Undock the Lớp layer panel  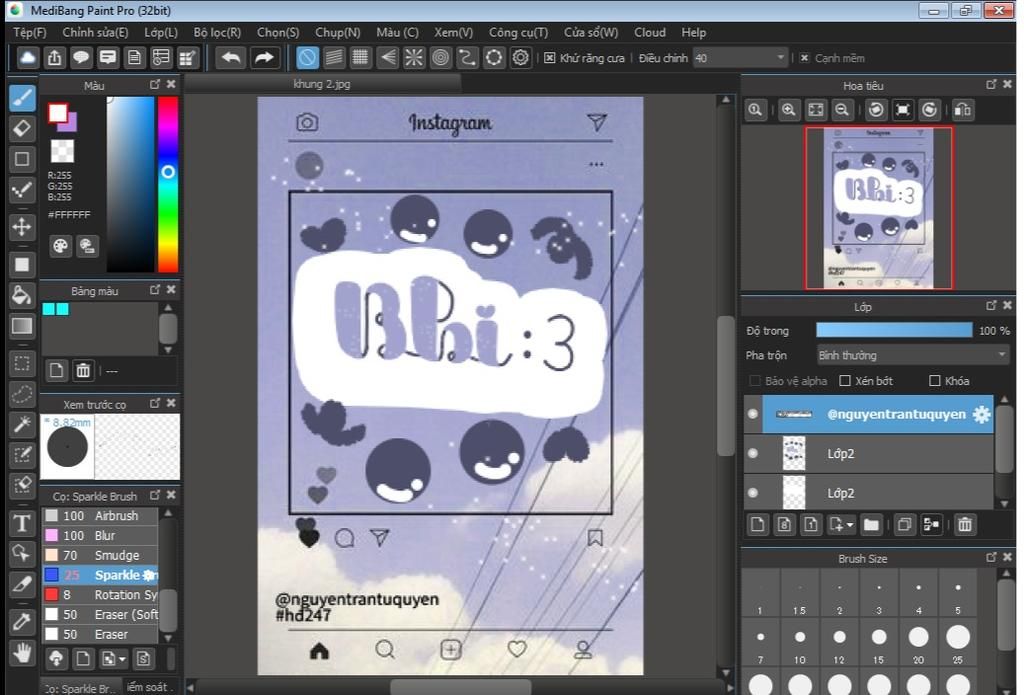991,305
